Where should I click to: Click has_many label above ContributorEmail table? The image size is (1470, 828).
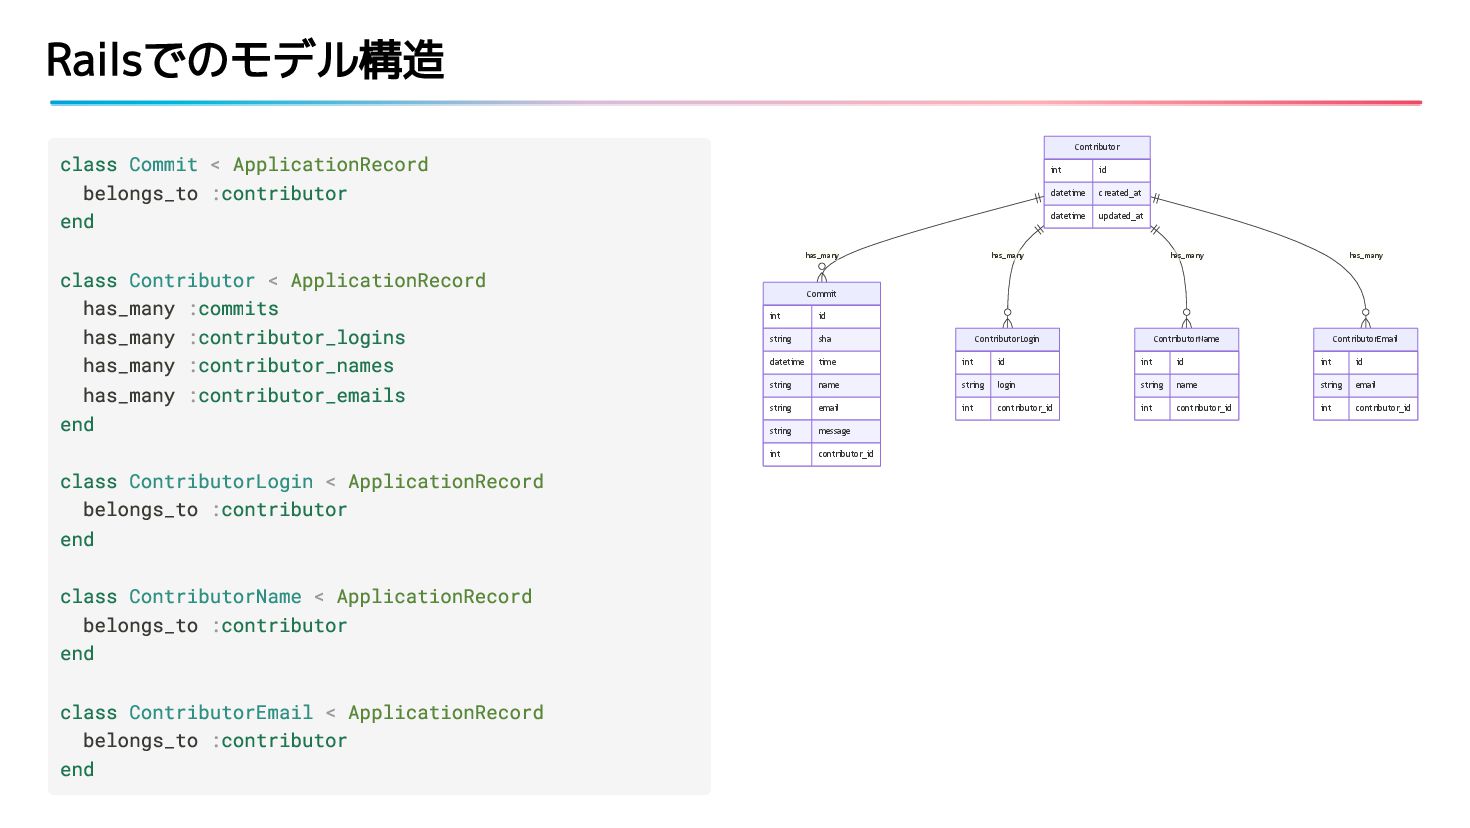pos(1366,256)
